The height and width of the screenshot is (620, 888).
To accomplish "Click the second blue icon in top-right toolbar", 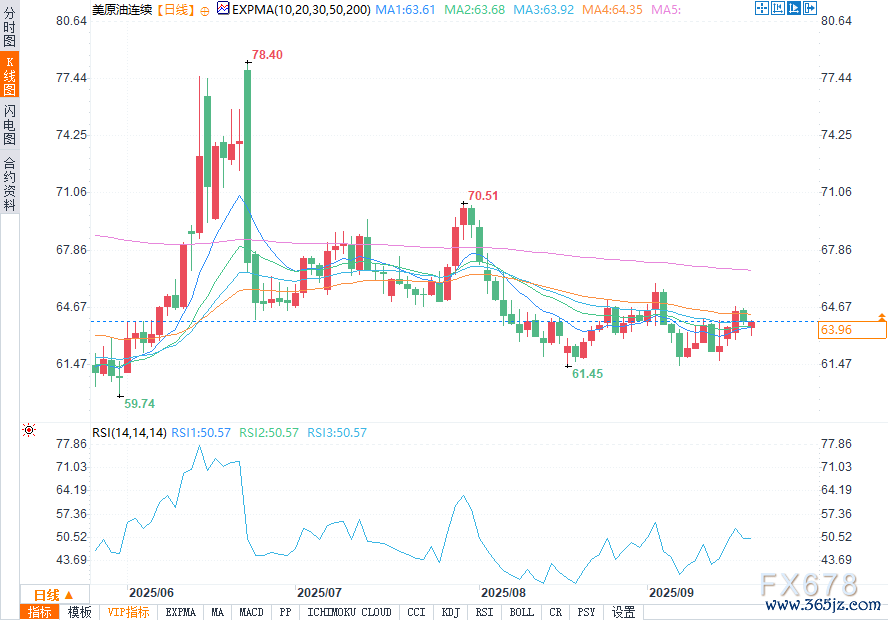I will [777, 9].
